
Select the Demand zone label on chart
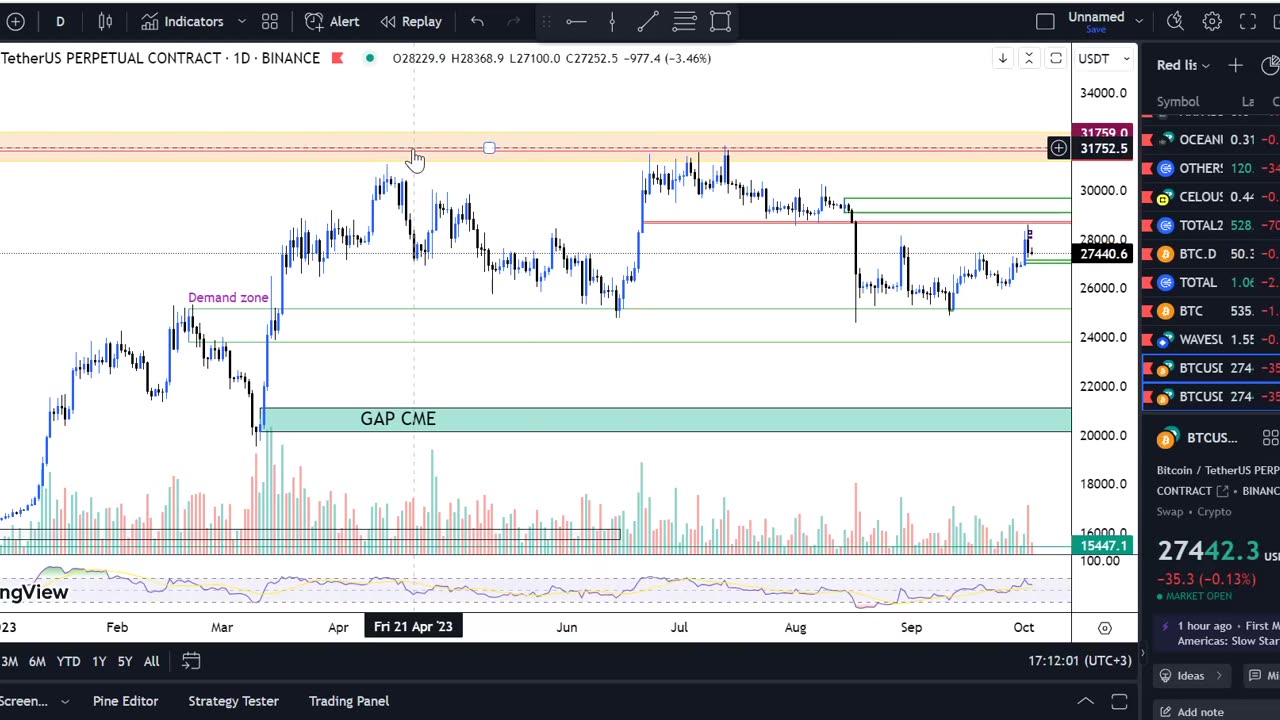228,297
